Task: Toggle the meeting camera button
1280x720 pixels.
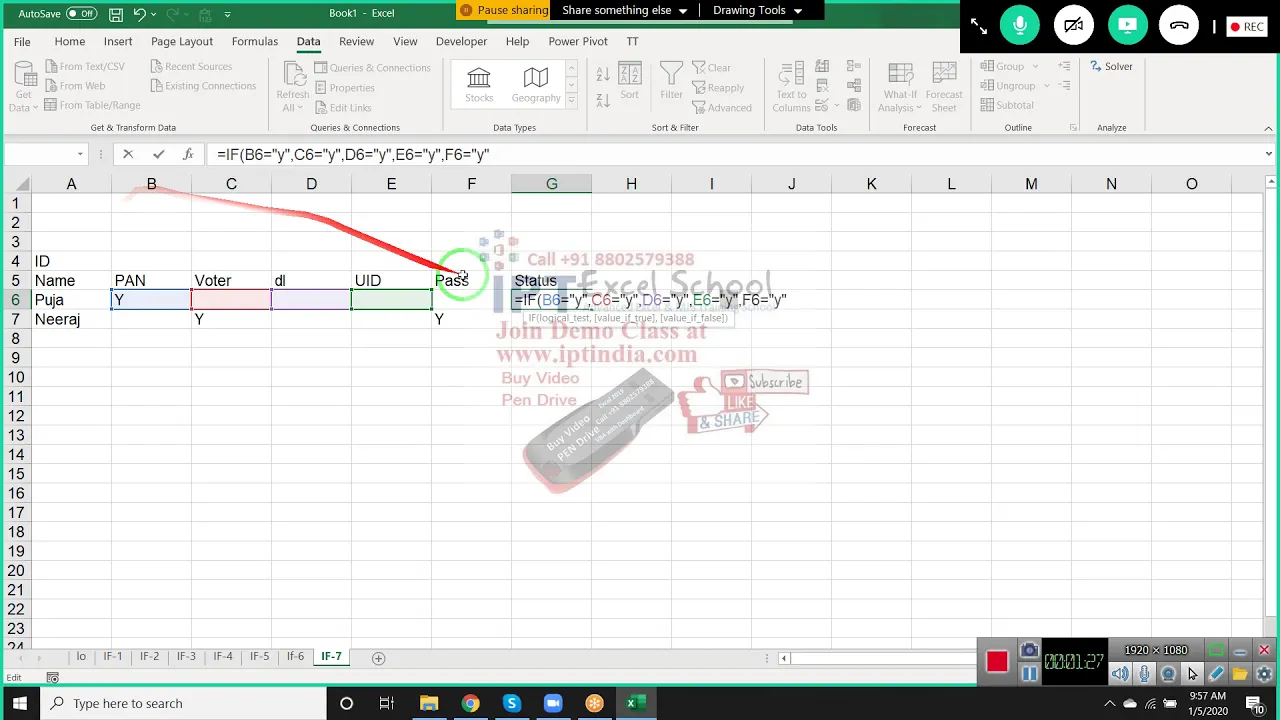Action: [1074, 26]
